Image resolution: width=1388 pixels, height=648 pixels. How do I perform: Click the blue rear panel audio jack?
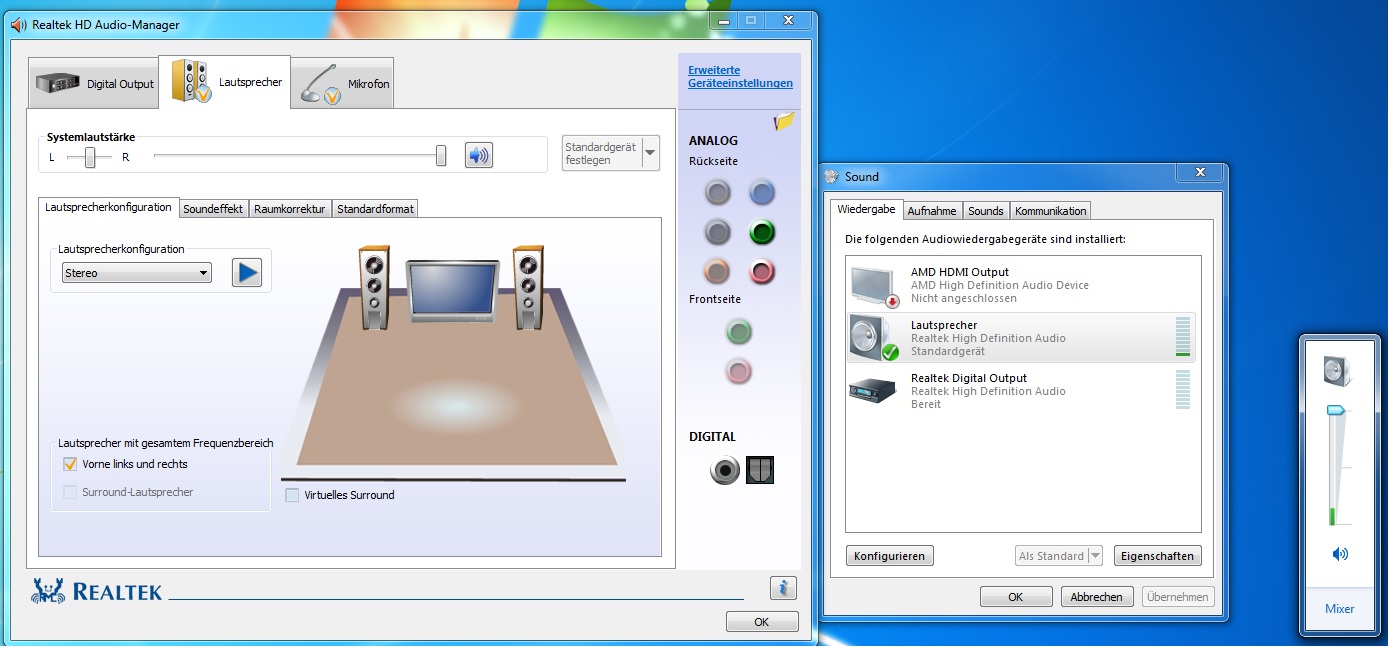(x=762, y=192)
